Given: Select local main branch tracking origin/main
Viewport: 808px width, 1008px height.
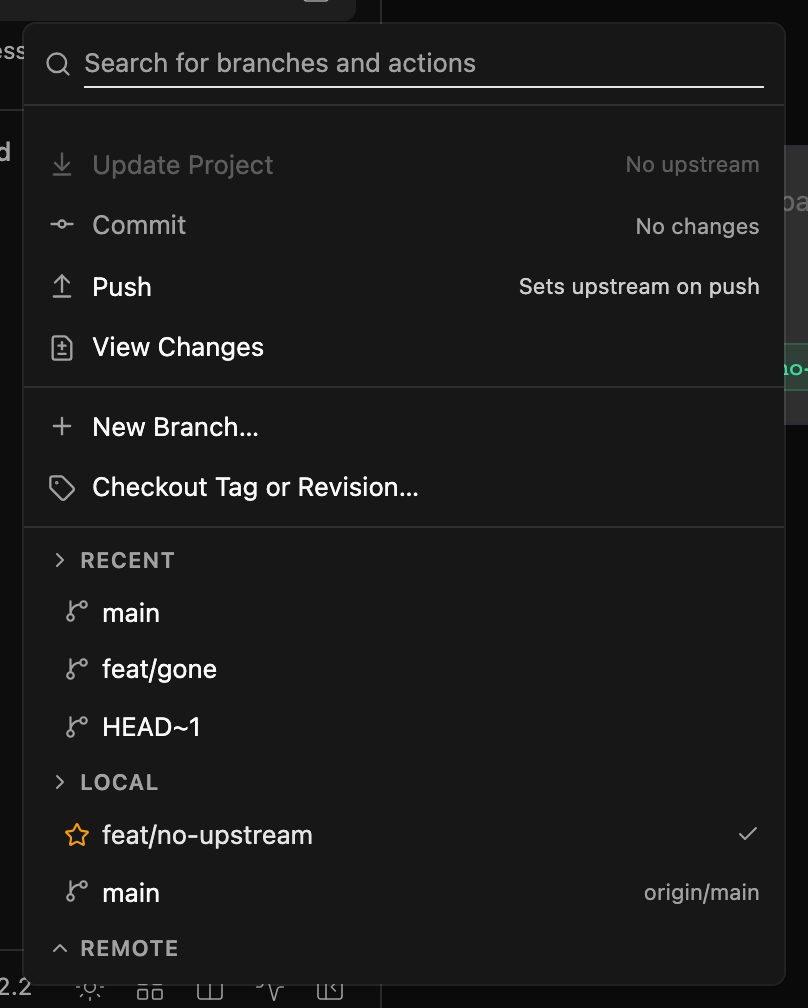Looking at the screenshot, I should point(404,893).
